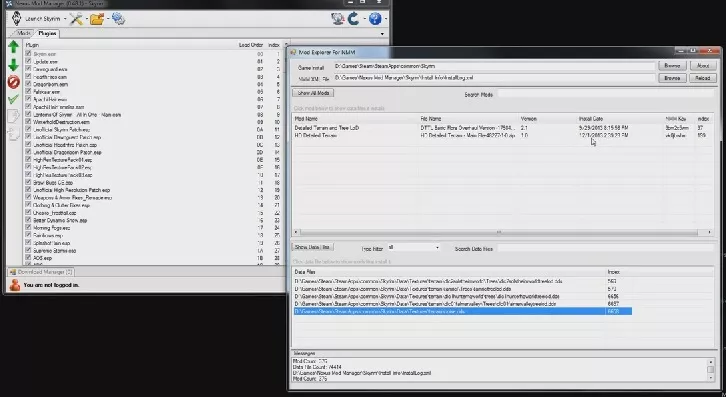Screen dimensions: 726x397
Task: Sort by the Data Files column header
Action: [x=450, y=272]
